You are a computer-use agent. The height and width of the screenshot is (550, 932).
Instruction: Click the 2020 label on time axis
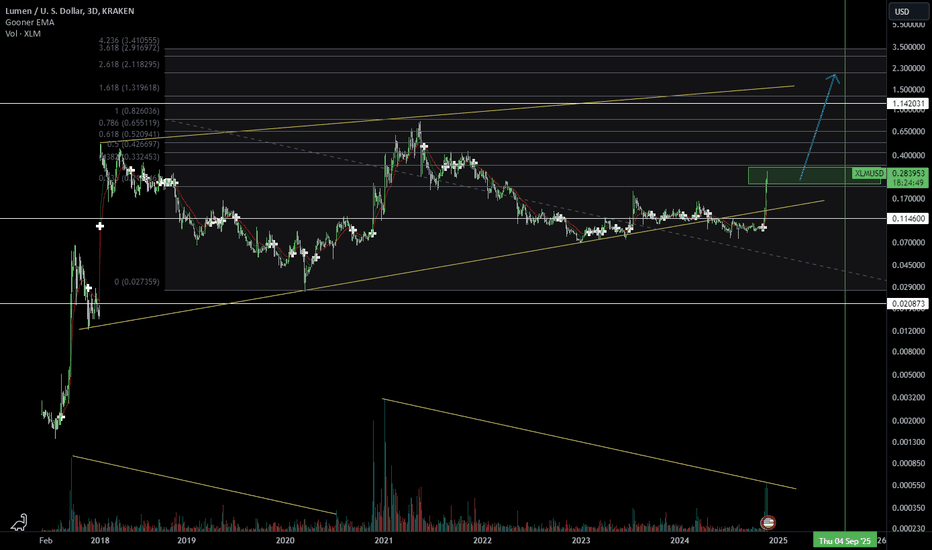285,540
